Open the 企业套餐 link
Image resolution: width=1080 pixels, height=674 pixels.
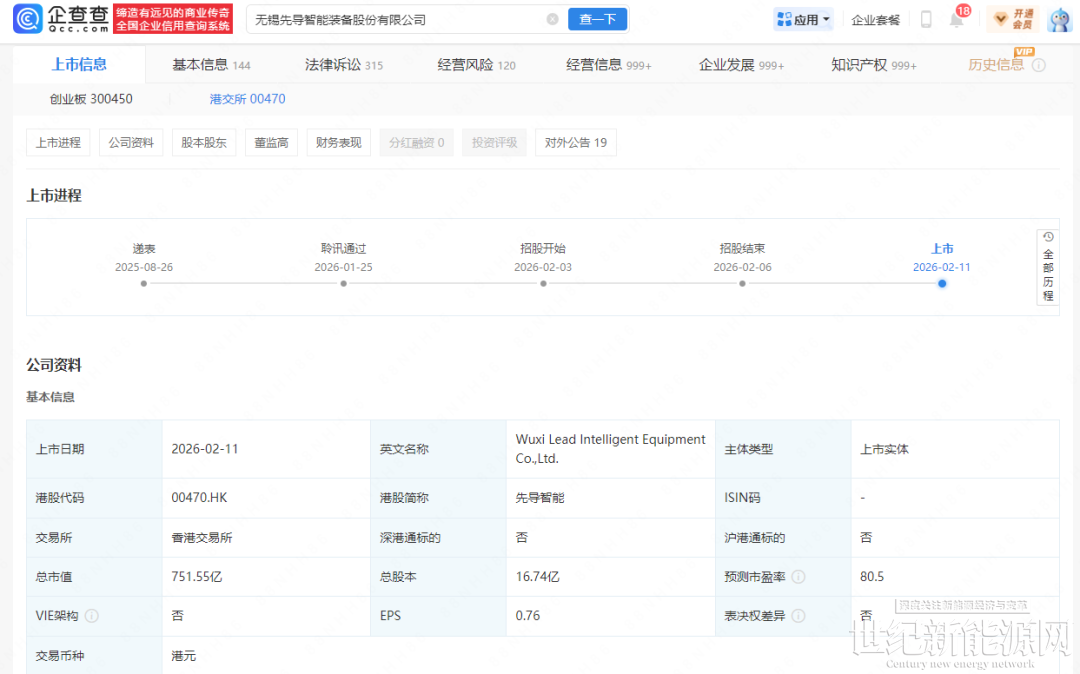coord(875,20)
